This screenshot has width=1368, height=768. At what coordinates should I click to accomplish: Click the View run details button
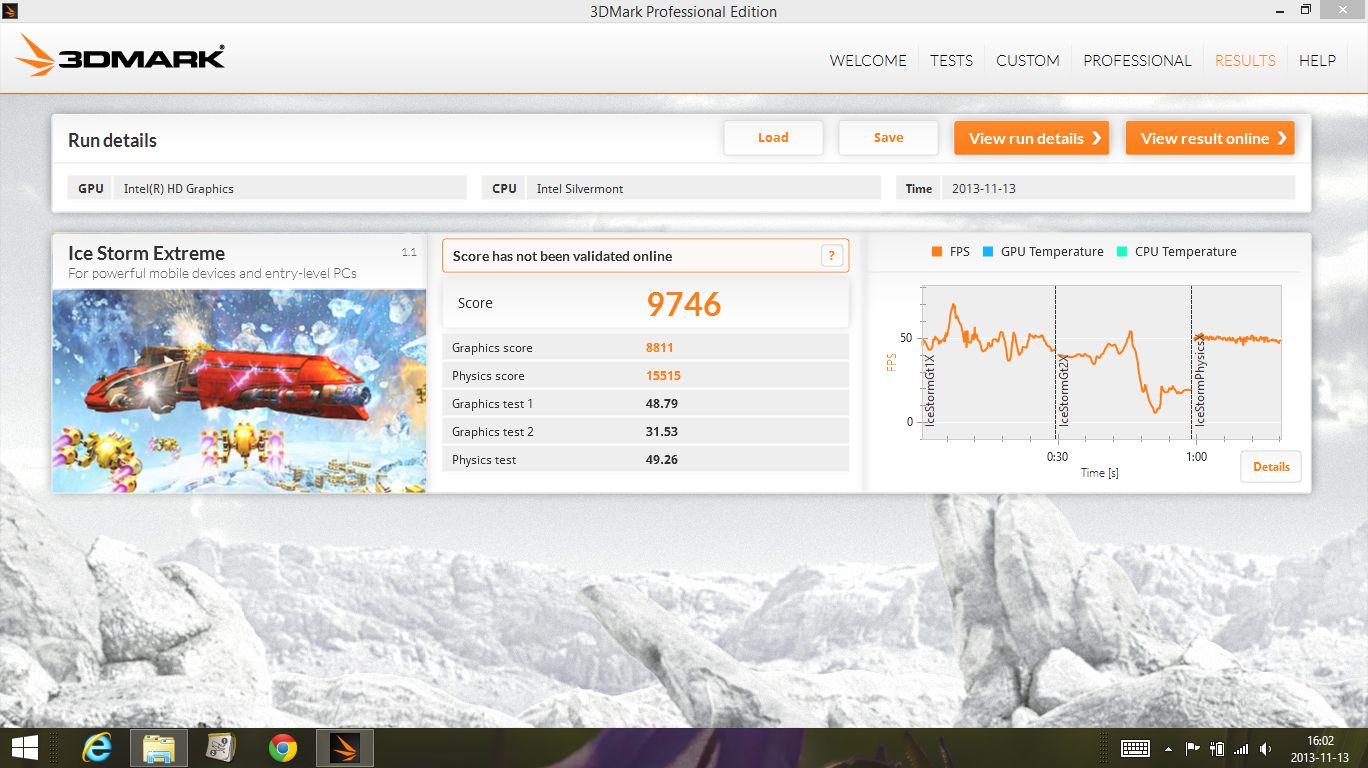[x=1033, y=138]
